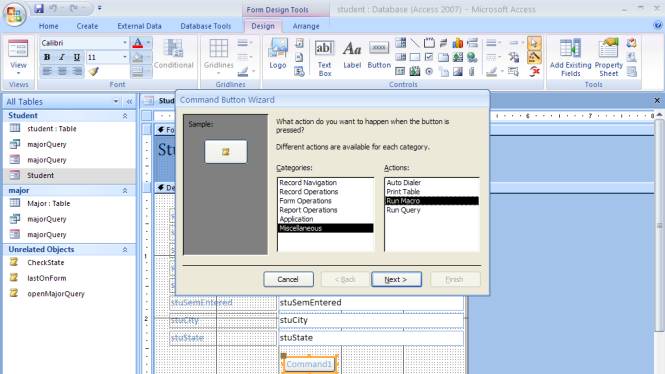Toggle Bold formatting
Image resolution: width=665 pixels, height=374 pixels.
click(x=47, y=57)
